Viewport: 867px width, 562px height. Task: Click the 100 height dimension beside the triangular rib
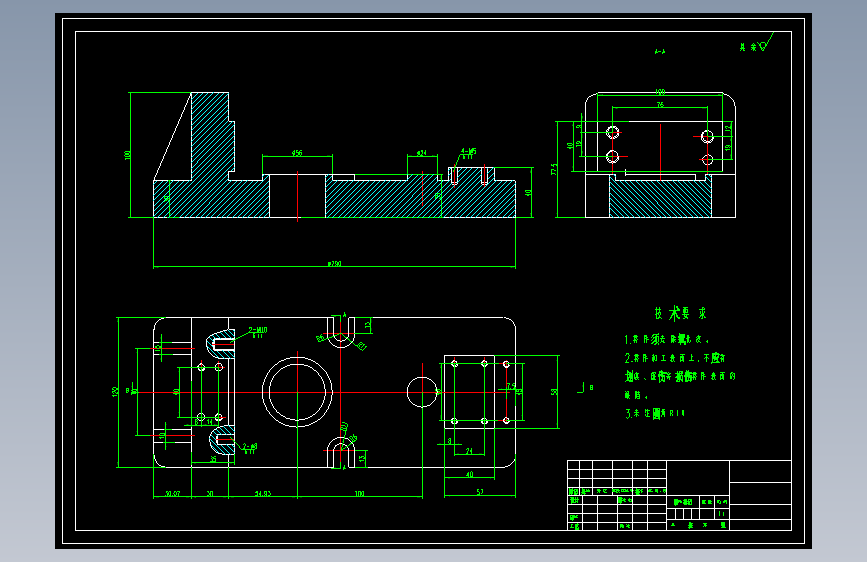coord(128,155)
